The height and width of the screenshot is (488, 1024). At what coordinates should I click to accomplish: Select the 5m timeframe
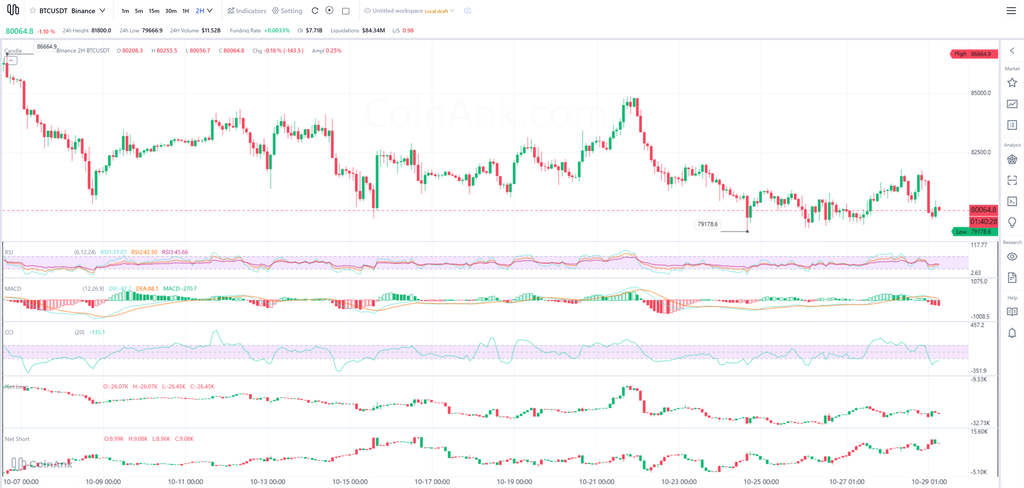(138, 11)
